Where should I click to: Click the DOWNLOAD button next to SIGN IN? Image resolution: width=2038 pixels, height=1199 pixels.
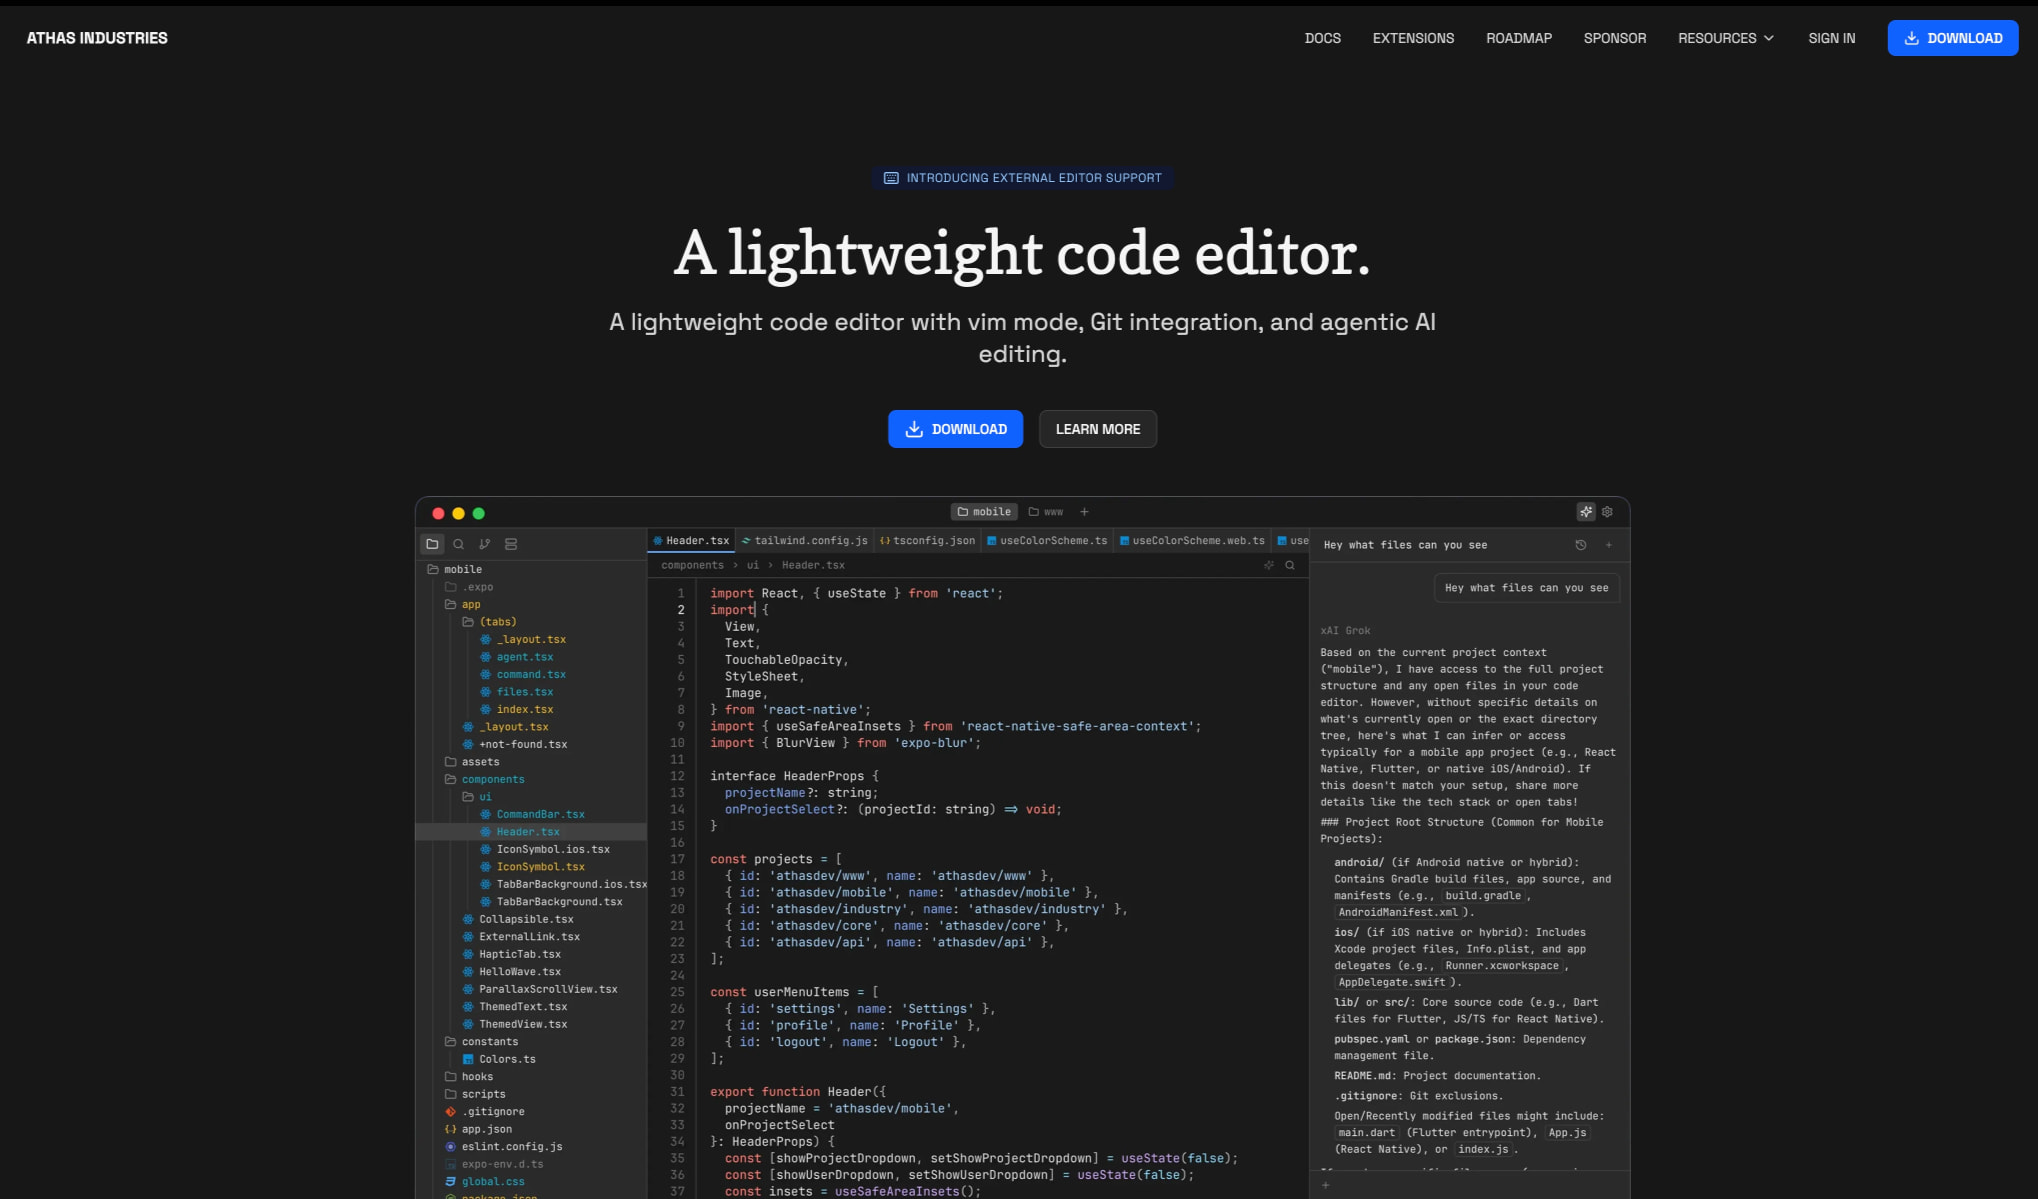tap(1953, 38)
